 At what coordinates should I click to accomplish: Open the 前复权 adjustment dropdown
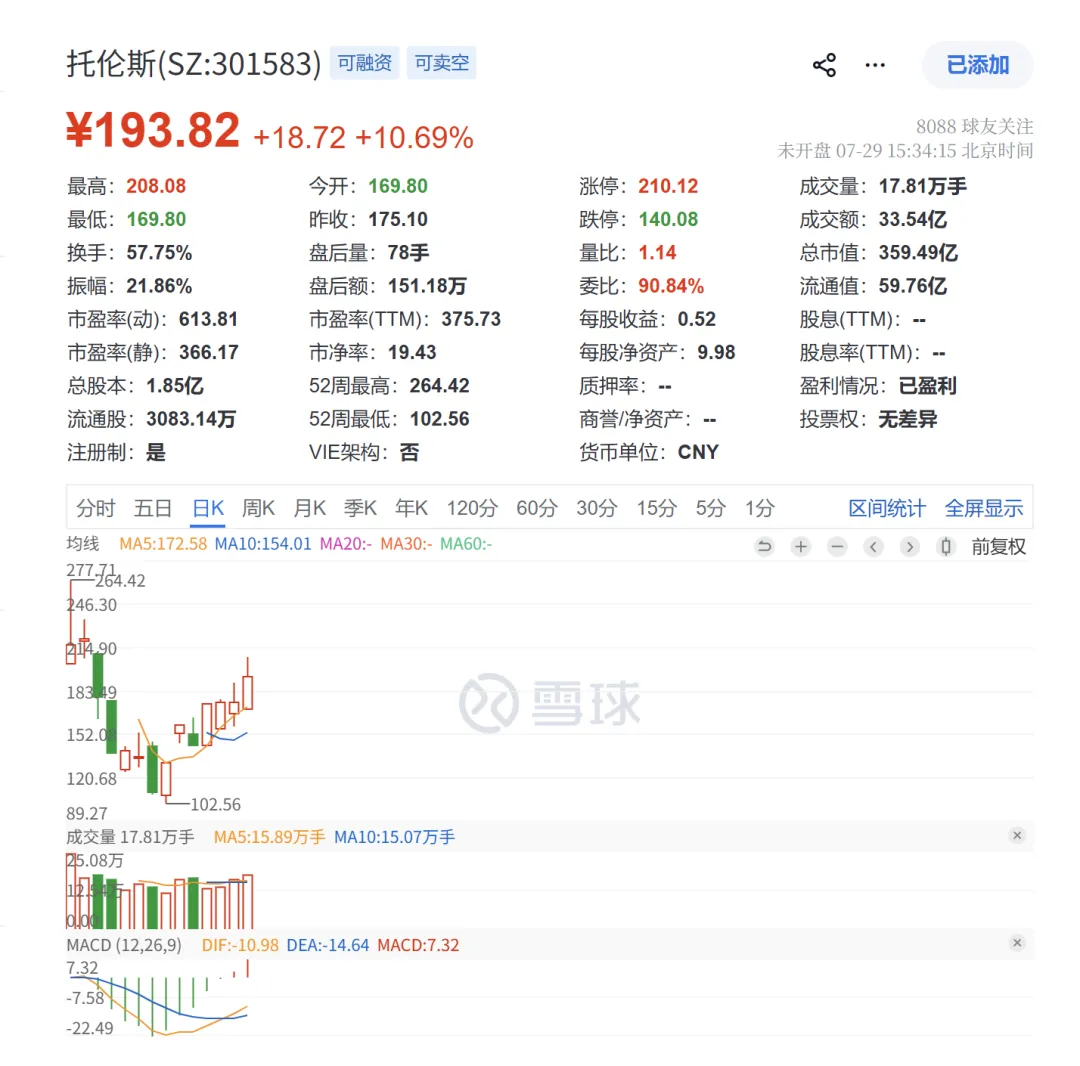click(998, 547)
